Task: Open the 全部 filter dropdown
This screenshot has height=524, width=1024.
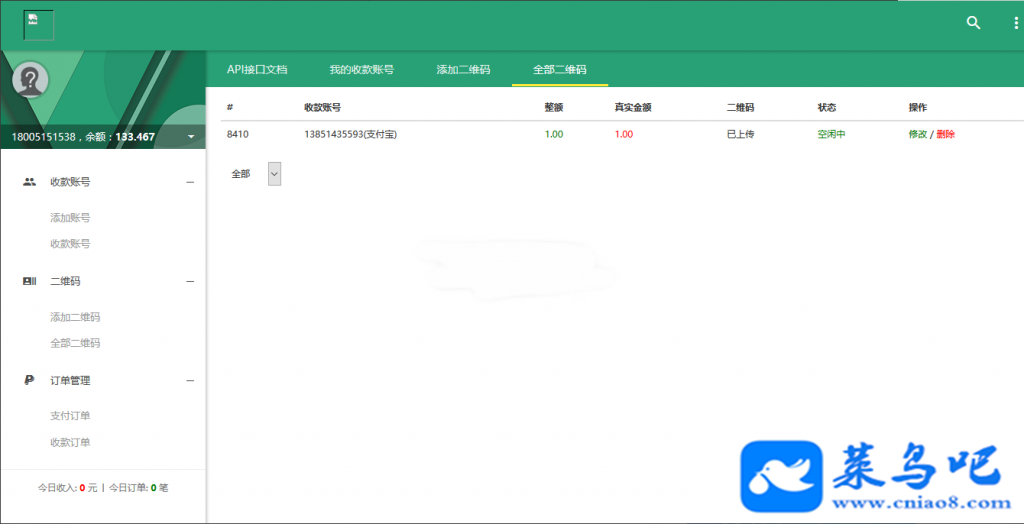Action: [274, 174]
